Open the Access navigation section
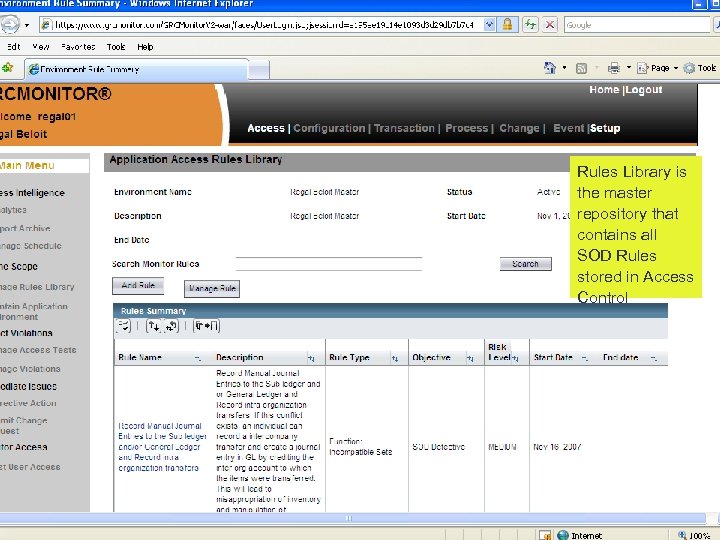This screenshot has height=540, width=720. 266,128
